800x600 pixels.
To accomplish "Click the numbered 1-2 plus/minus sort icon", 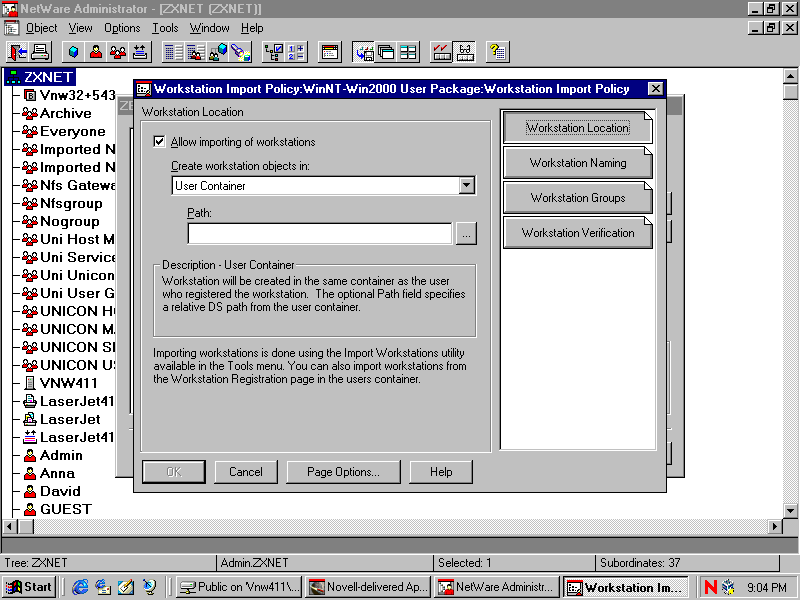I will 295,52.
